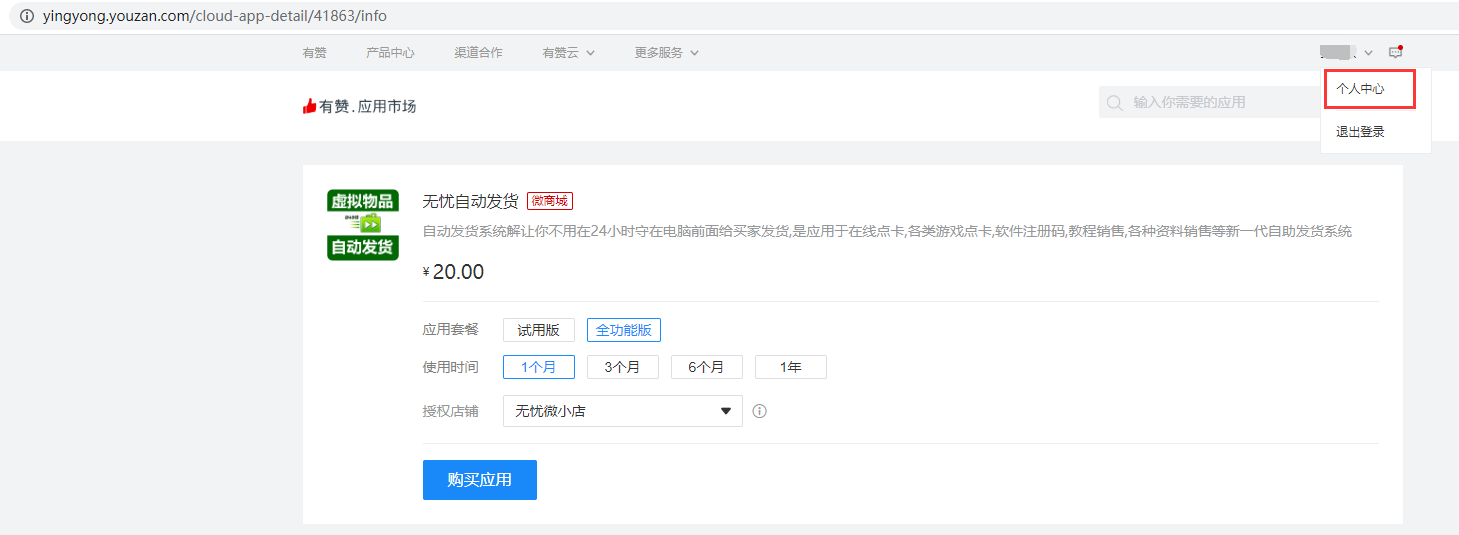Collapse the user account dropdown arrow
Image resolution: width=1459 pixels, height=535 pixels.
pos(1368,53)
